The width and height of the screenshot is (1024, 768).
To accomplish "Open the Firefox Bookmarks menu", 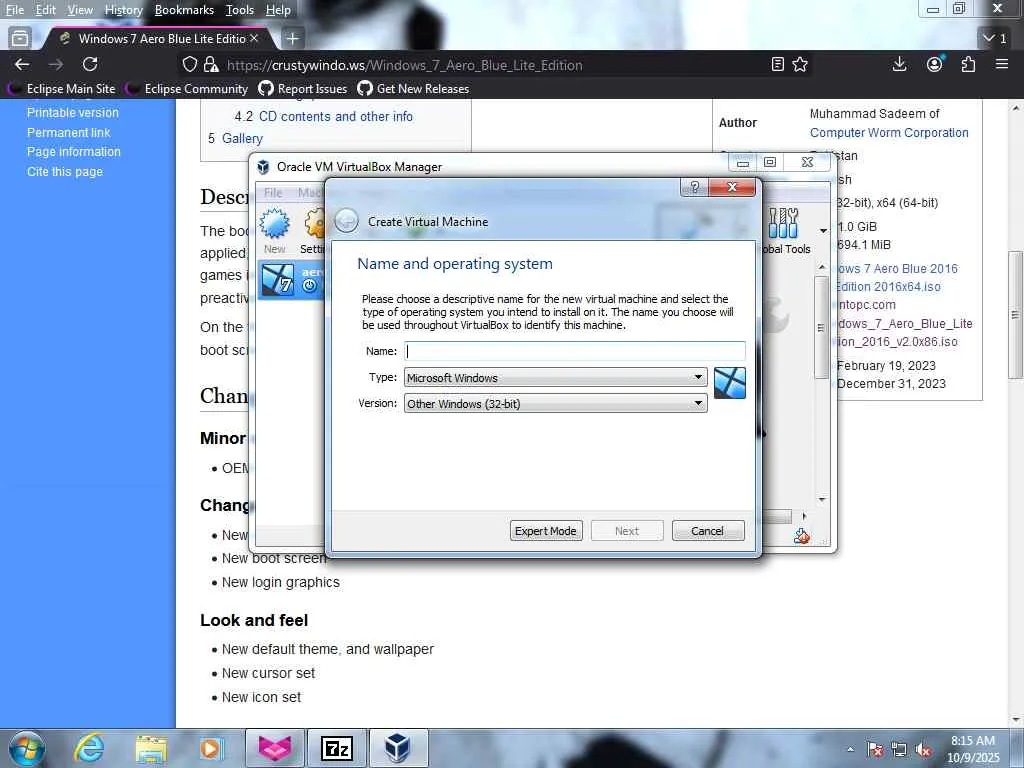I will (184, 10).
